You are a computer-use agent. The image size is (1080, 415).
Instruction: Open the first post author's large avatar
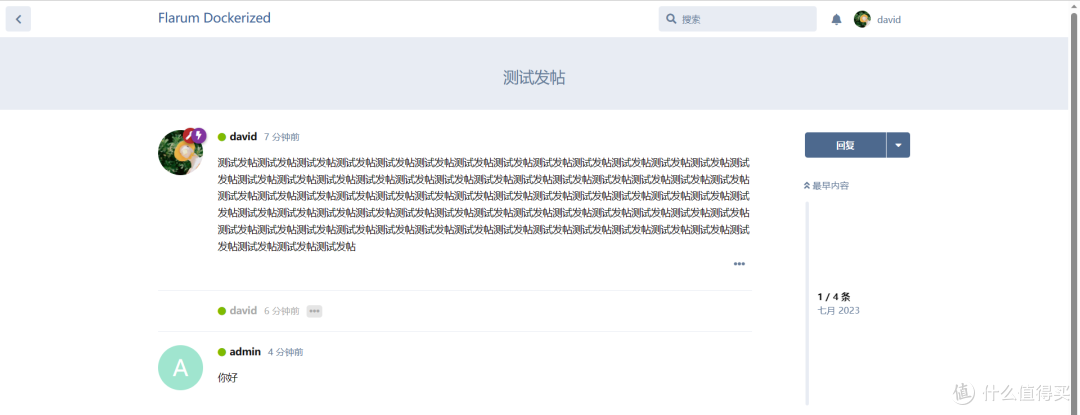180,152
